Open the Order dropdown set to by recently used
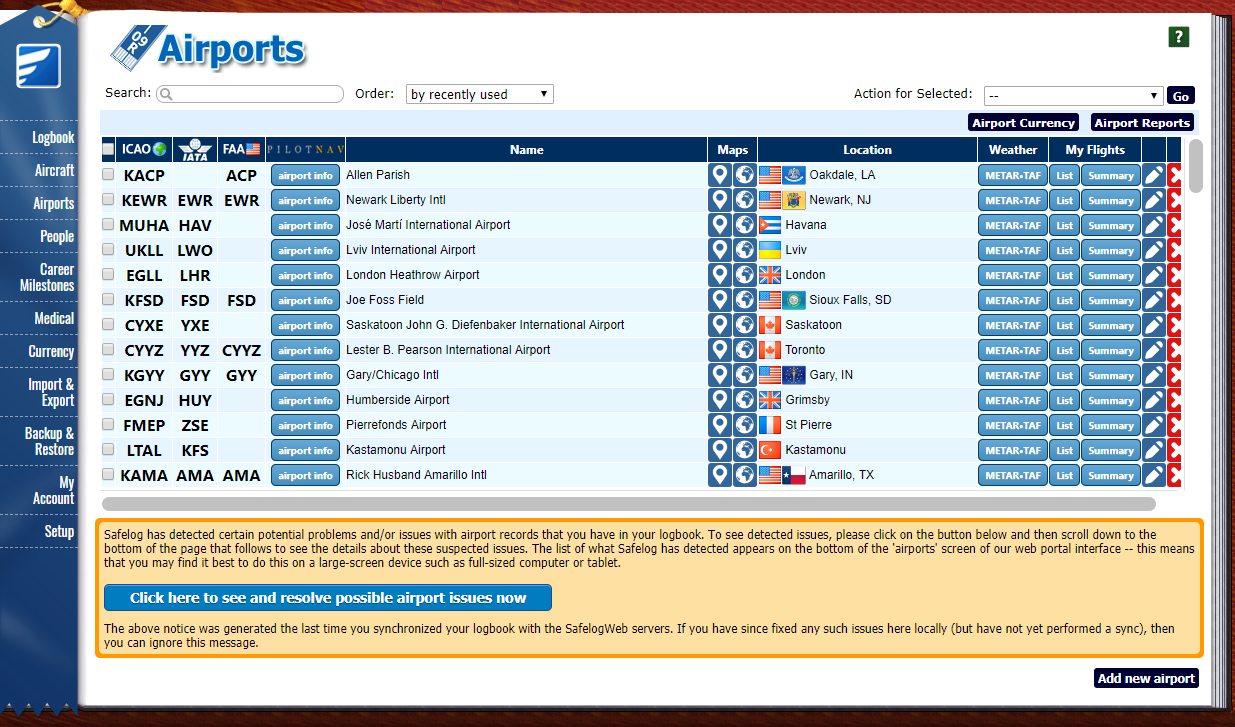 (x=479, y=94)
